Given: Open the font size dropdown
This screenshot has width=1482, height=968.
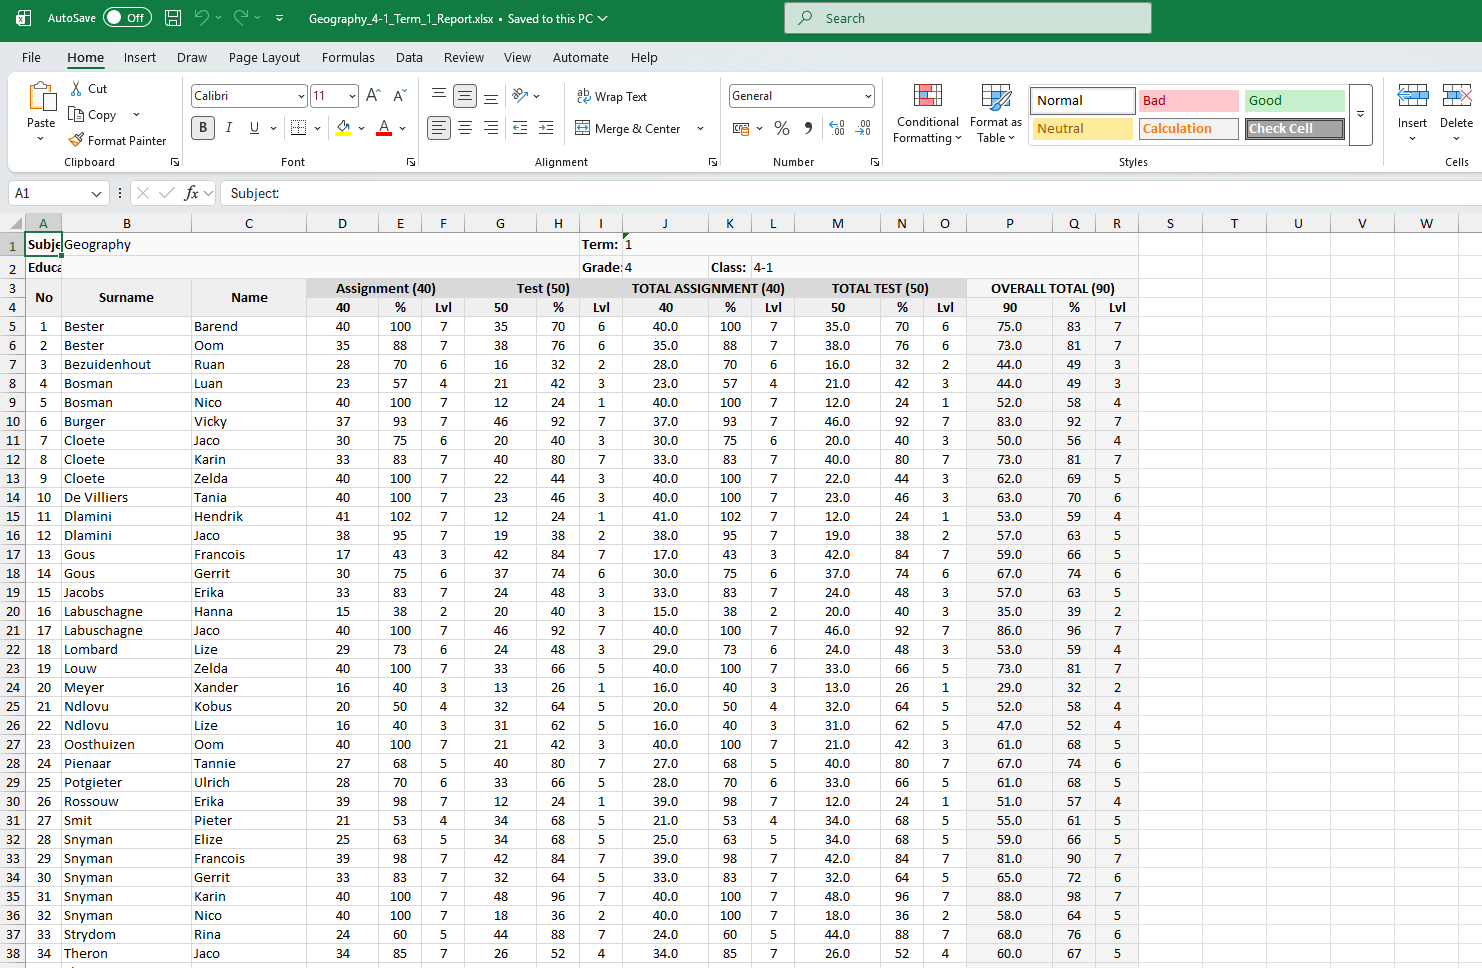Looking at the screenshot, I should (352, 96).
